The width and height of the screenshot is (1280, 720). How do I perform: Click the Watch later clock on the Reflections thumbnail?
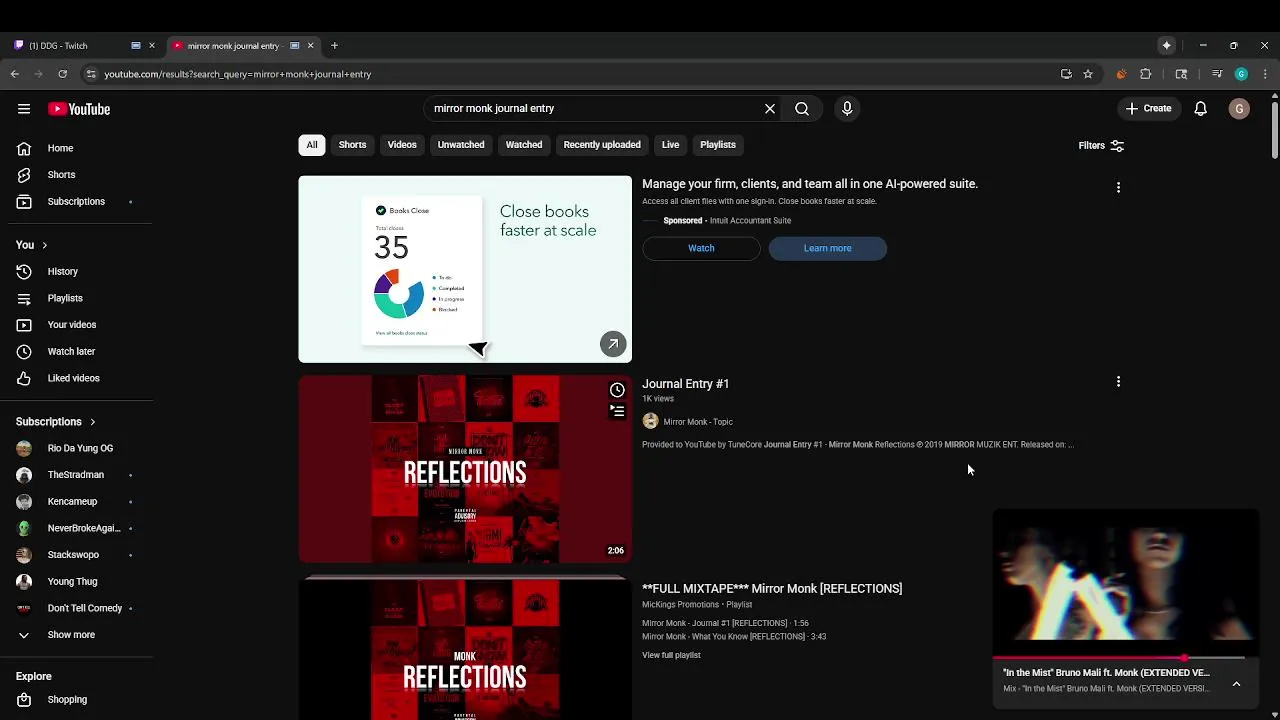pyautogui.click(x=617, y=390)
